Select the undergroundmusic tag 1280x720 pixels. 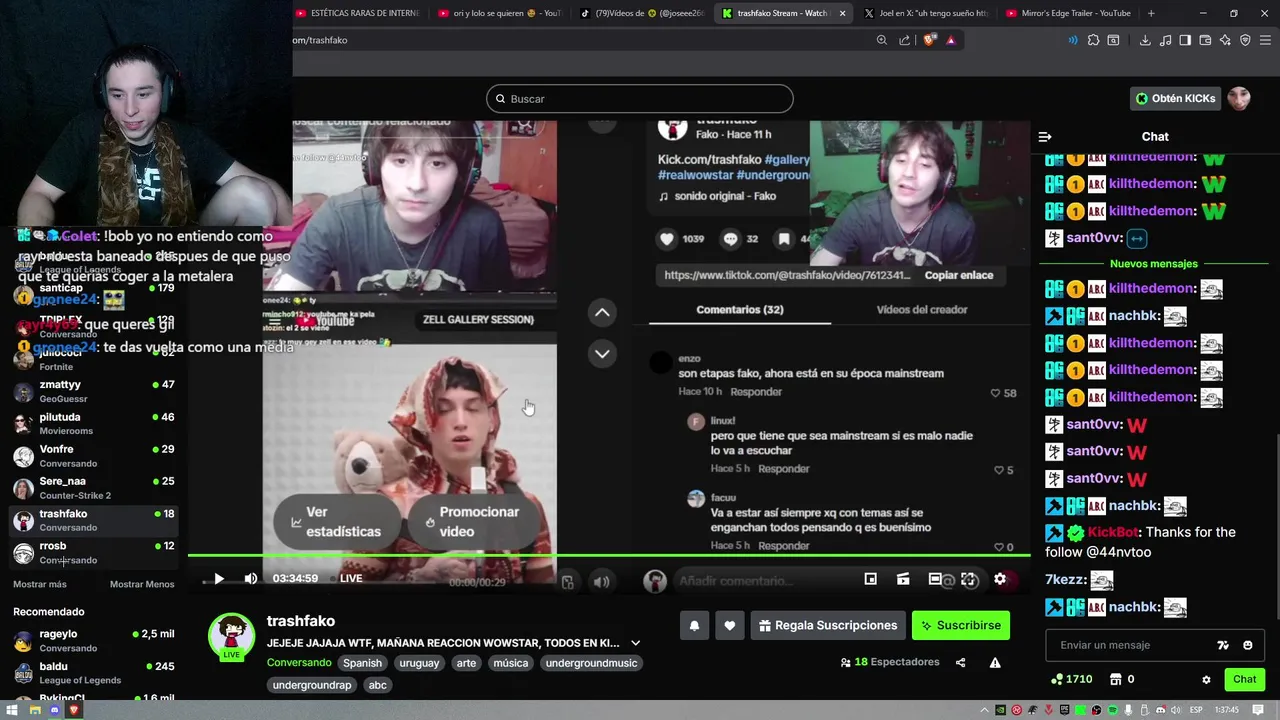pyautogui.click(x=591, y=663)
